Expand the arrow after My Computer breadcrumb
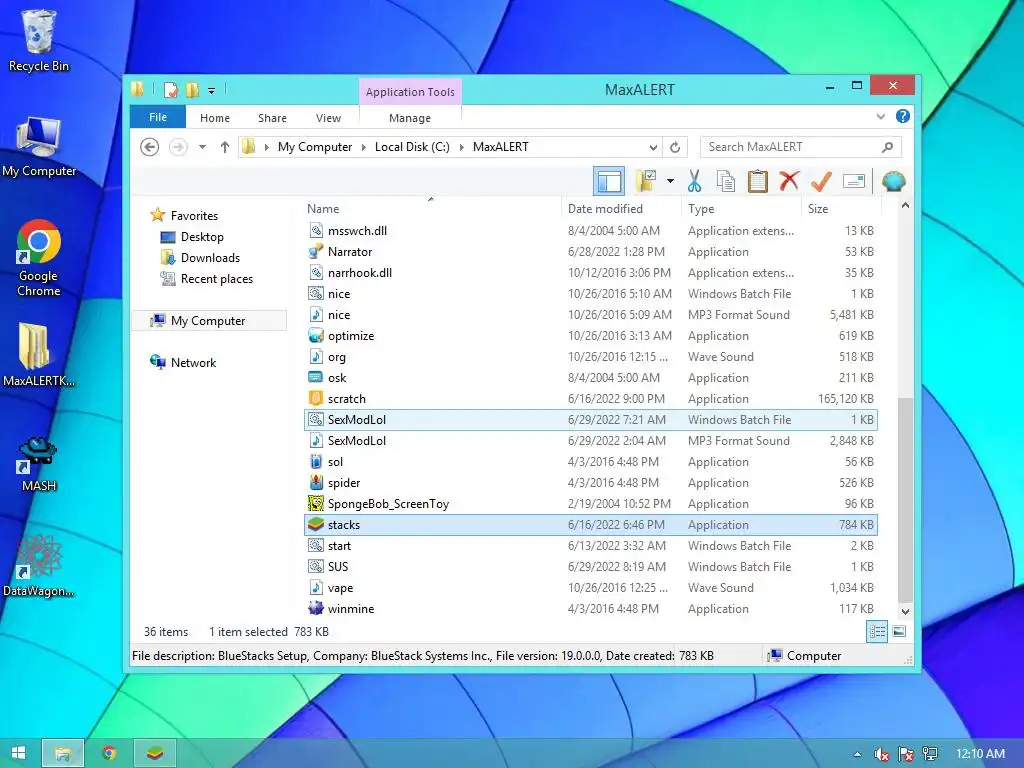1024x768 pixels. point(364,147)
